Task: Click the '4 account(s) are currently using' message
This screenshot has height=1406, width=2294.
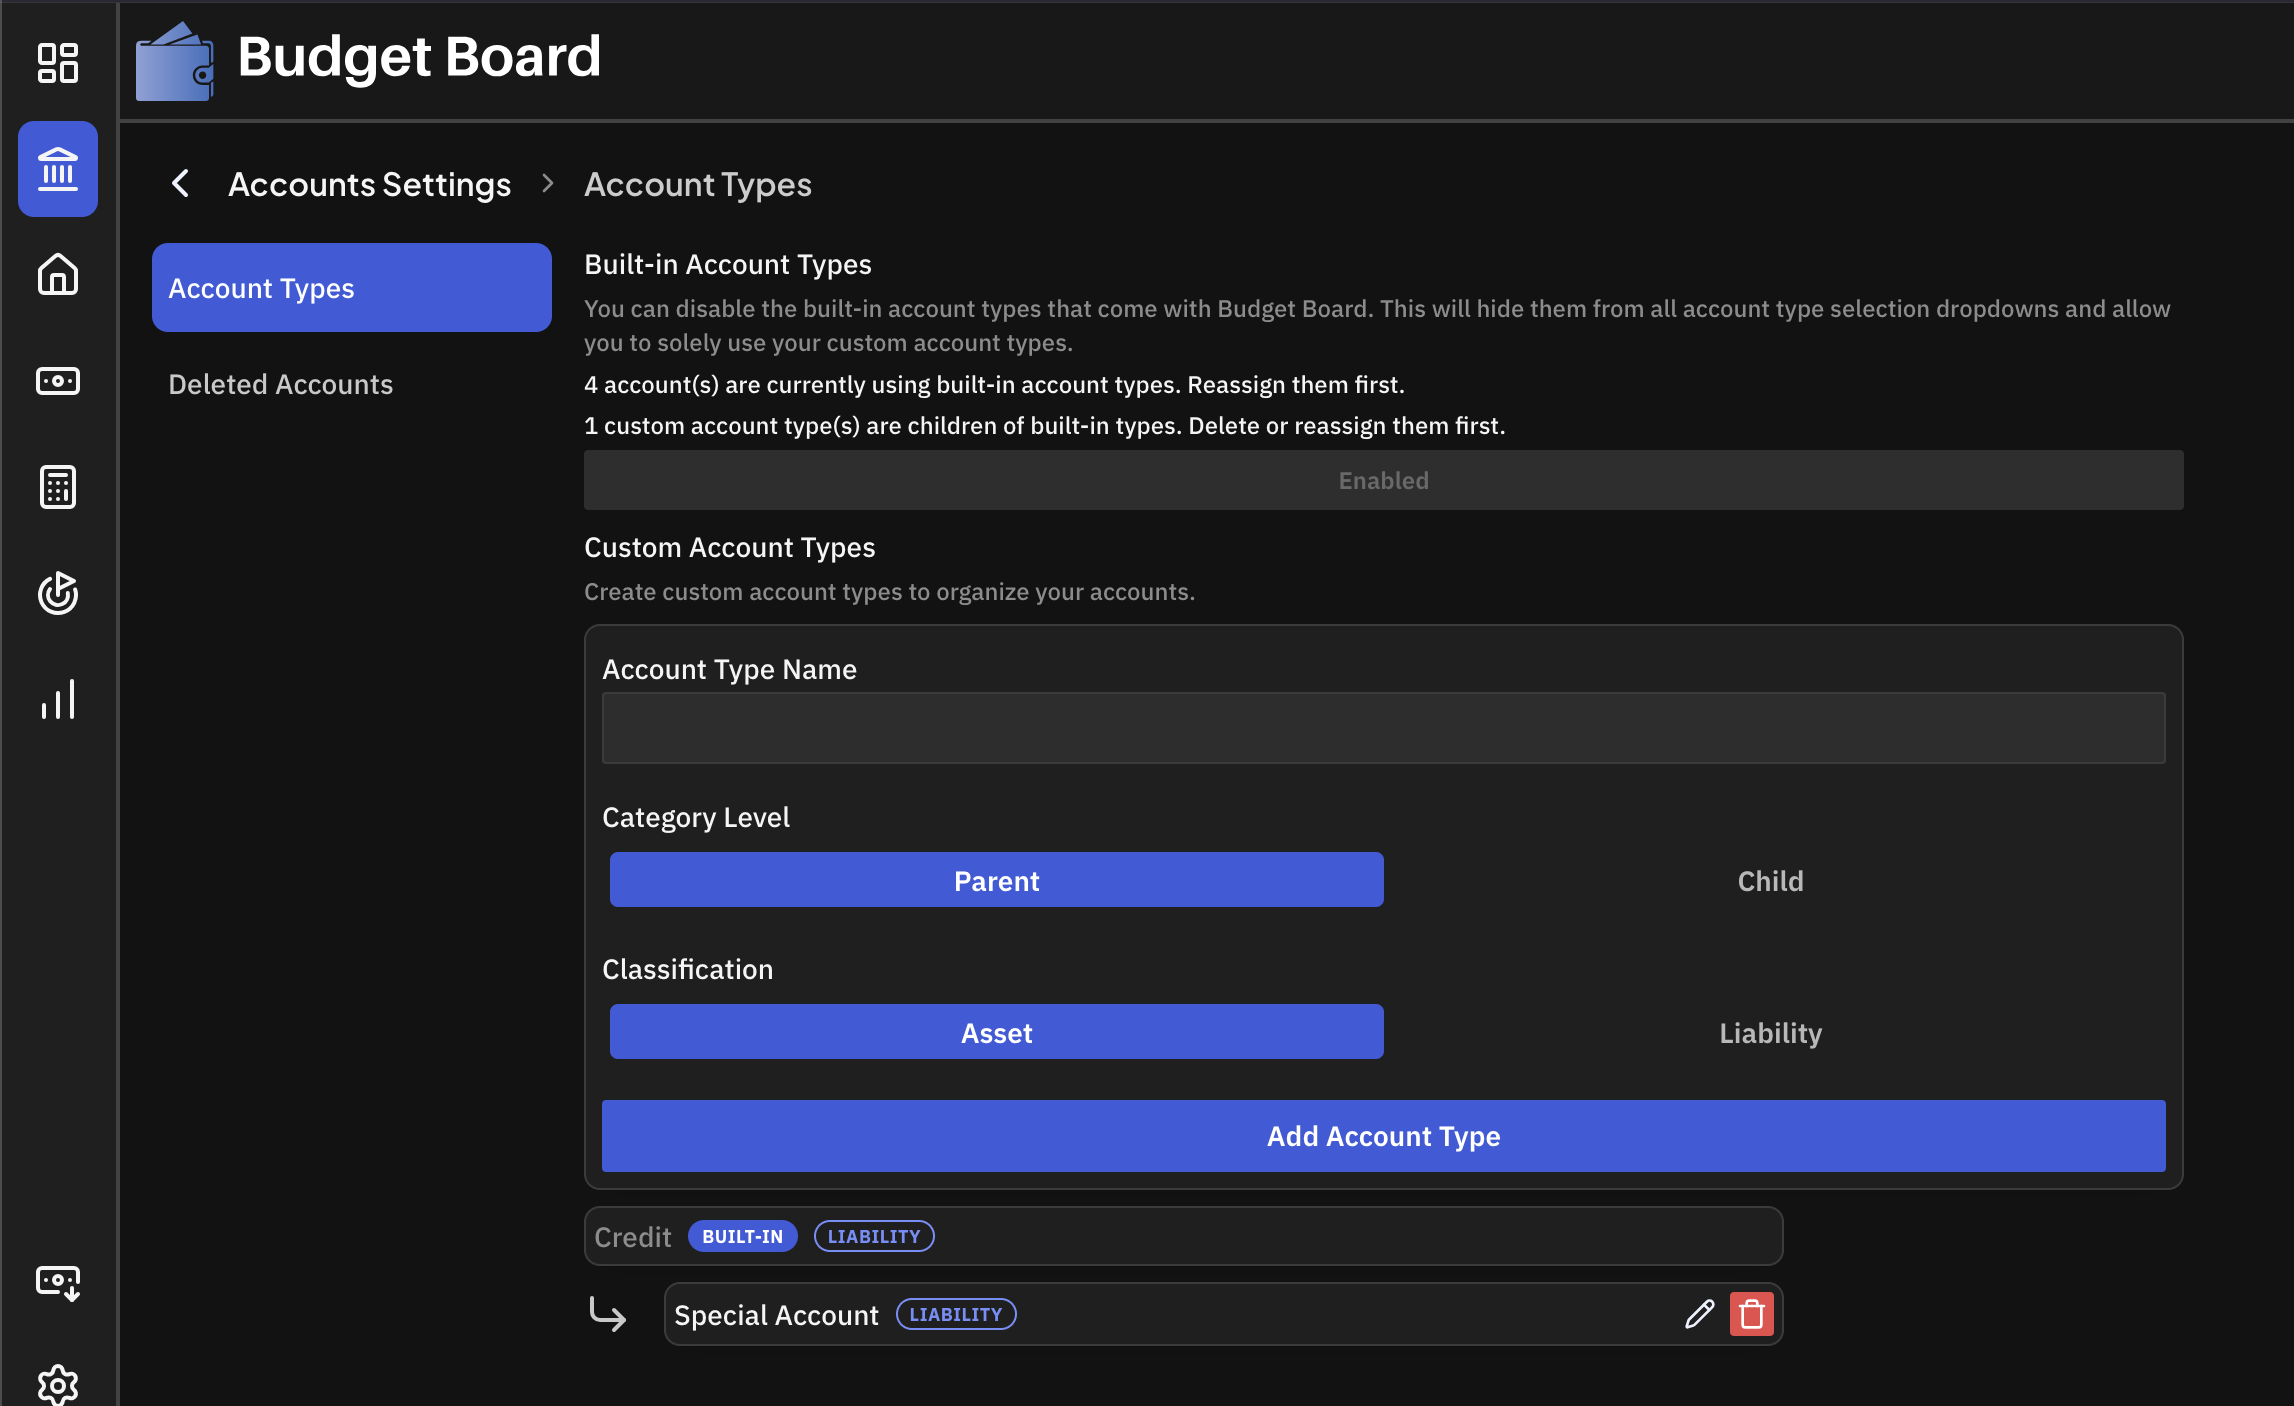Action: click(994, 385)
